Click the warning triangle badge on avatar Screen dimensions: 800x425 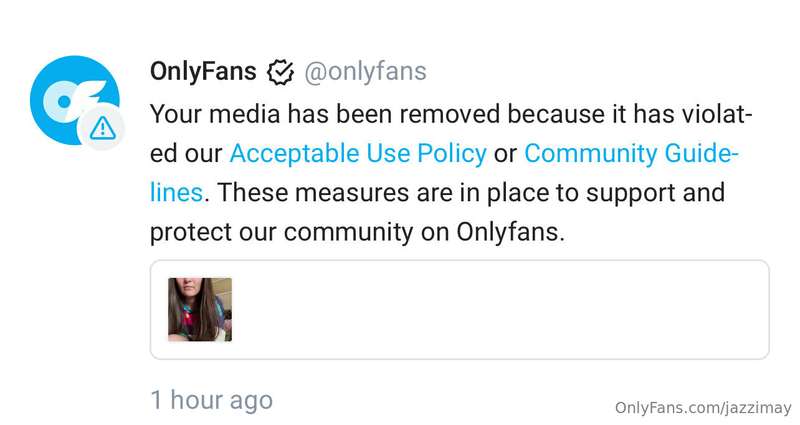point(103,129)
